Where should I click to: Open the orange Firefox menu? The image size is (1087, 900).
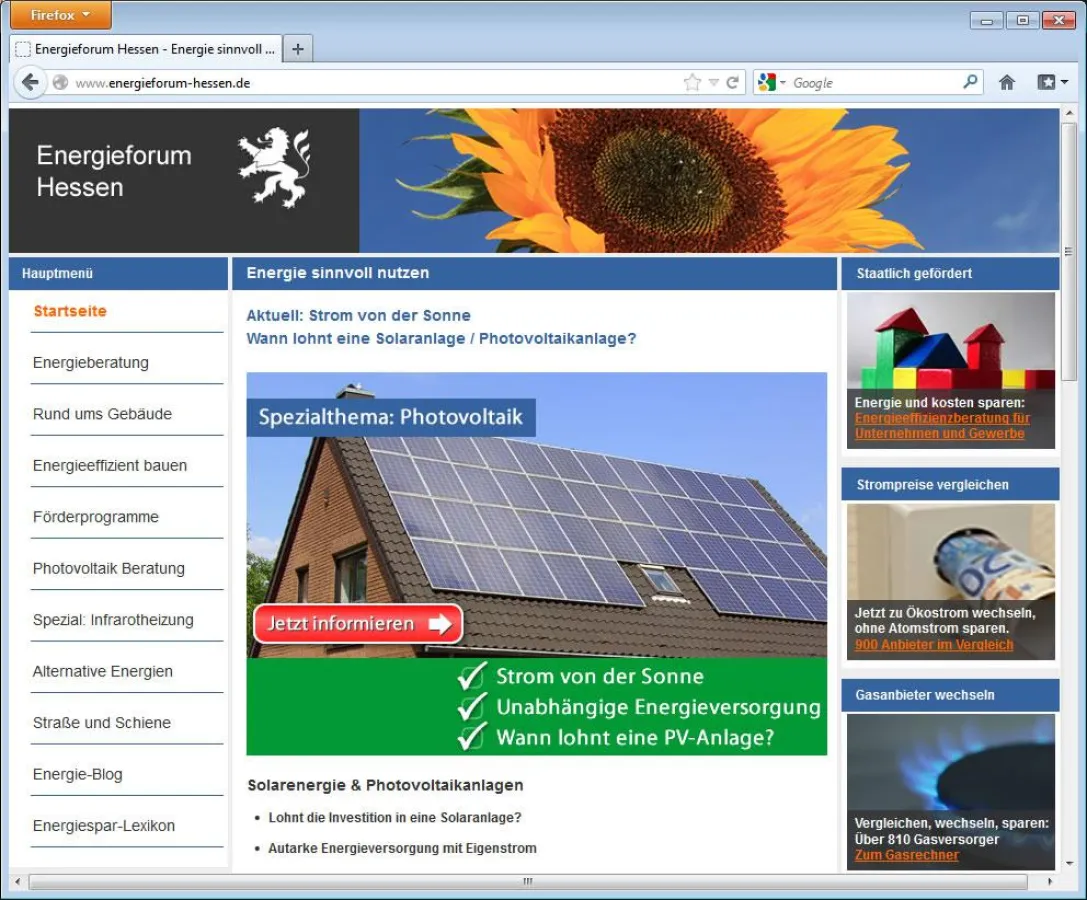(59, 15)
